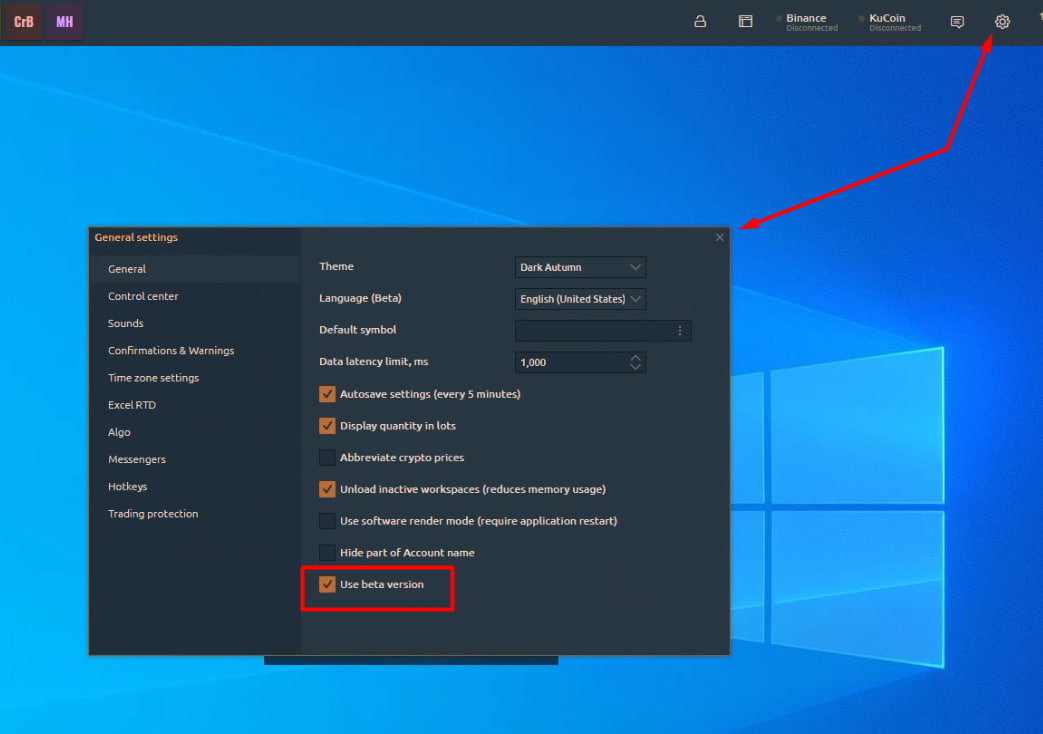Screen dimensions: 1043x734
Task: Enable Abbreviate crypto prices
Action: tap(327, 458)
